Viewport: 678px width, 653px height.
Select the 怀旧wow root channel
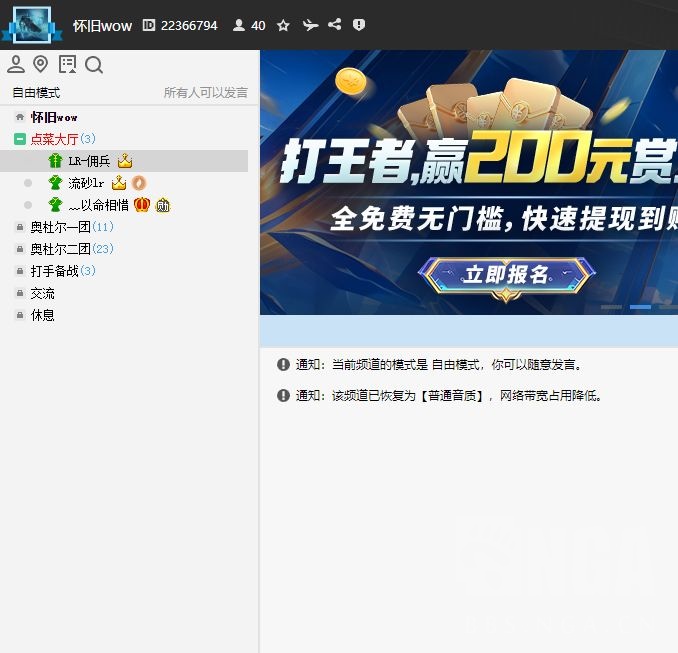54,117
